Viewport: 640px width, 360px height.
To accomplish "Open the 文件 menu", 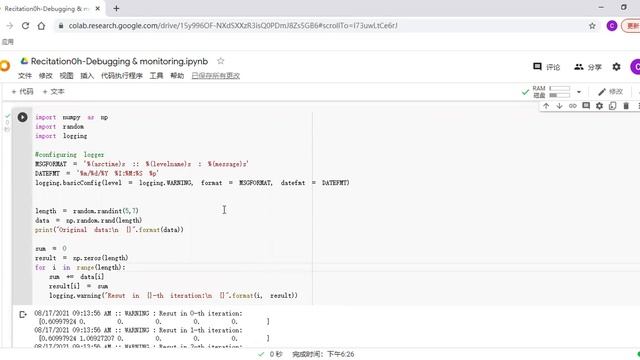I will click(25, 76).
